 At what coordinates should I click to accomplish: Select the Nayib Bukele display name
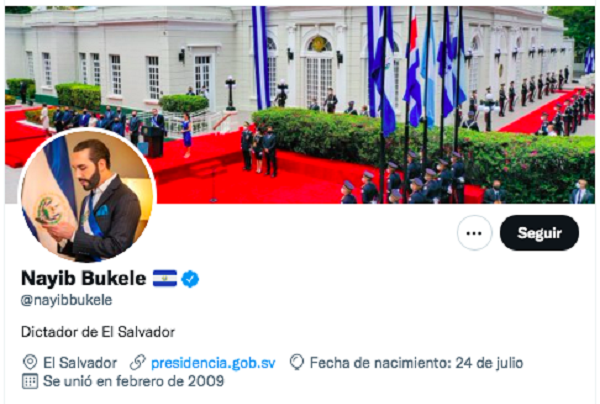pyautogui.click(x=84, y=278)
